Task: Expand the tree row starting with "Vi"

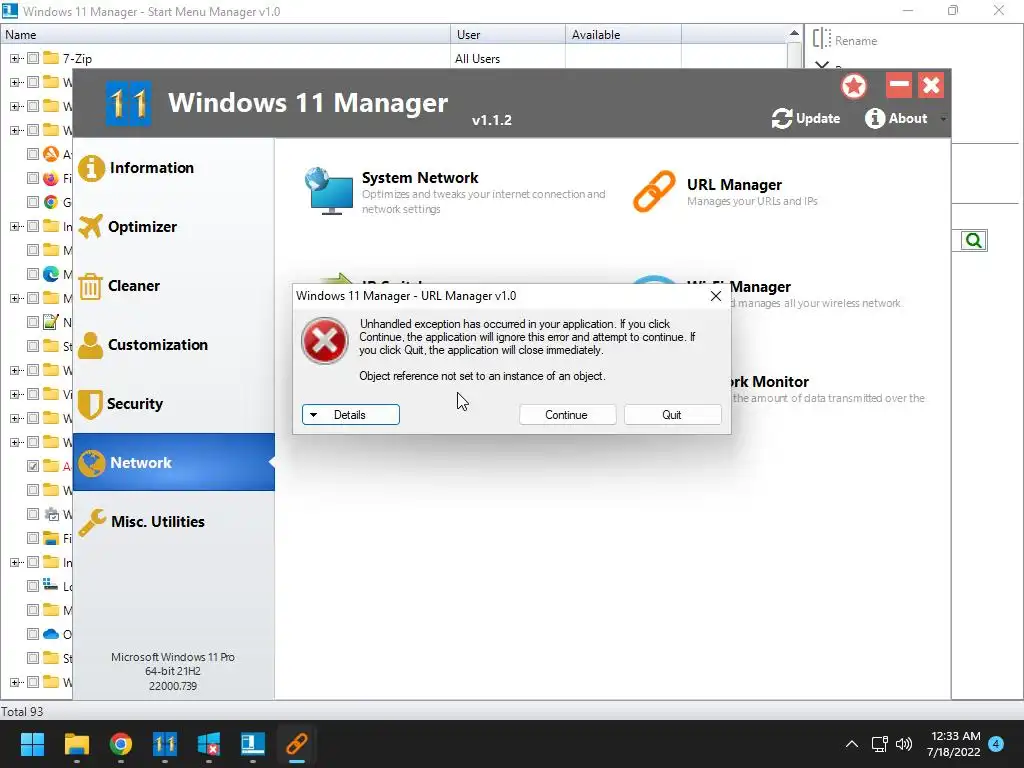Action: (14, 394)
